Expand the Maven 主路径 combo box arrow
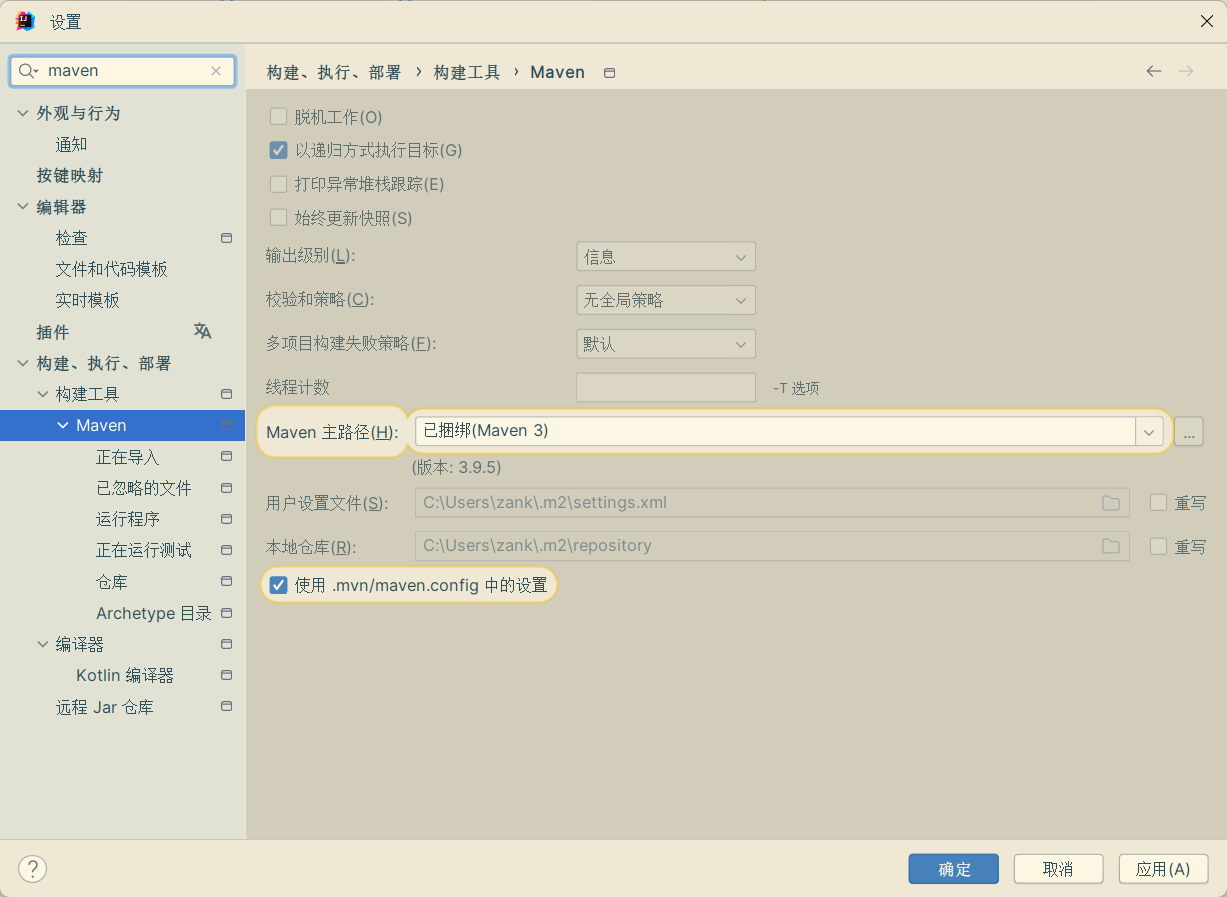The height and width of the screenshot is (897, 1227). 1148,431
